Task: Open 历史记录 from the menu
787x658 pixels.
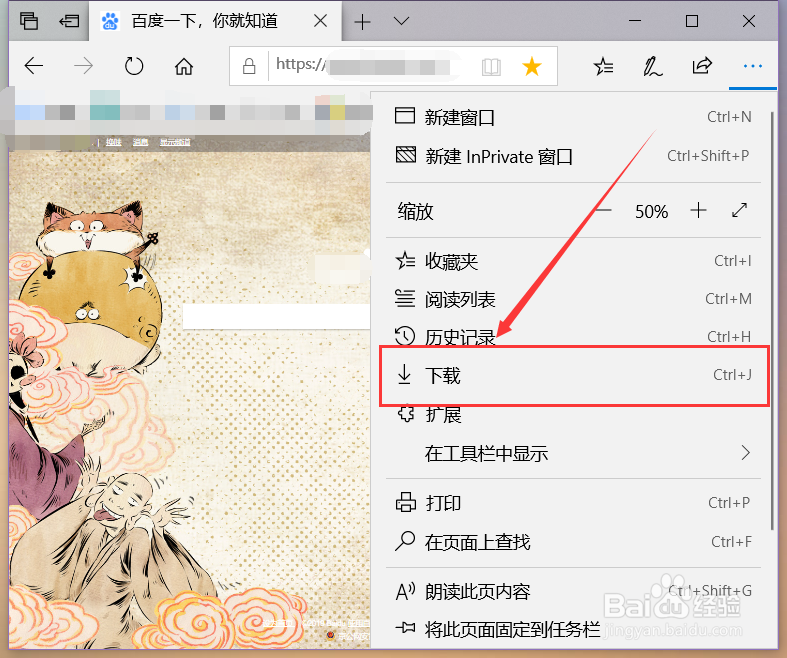Action: pyautogui.click(x=573, y=337)
